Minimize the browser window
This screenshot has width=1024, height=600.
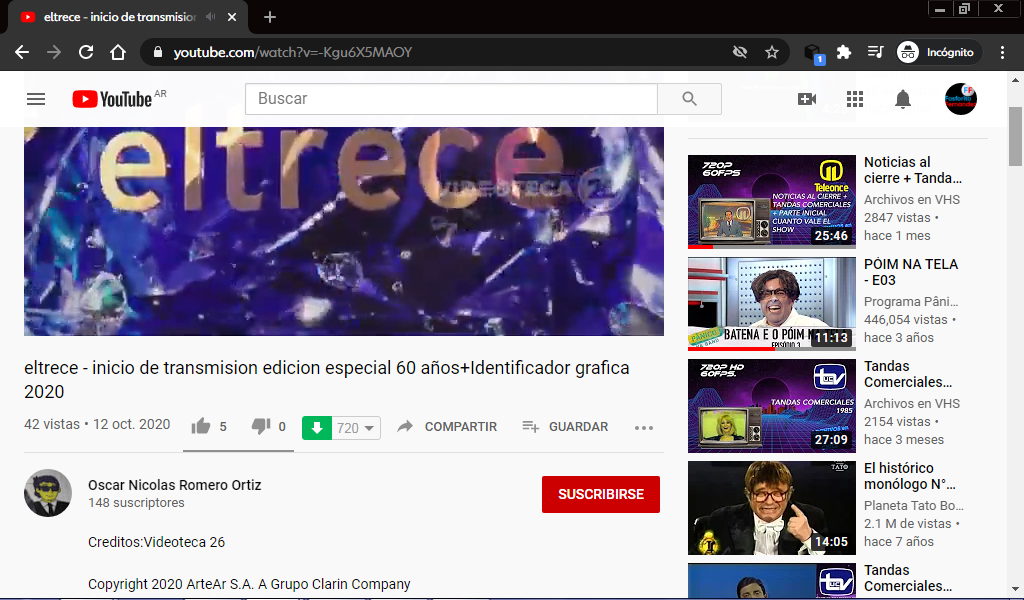pos(940,9)
